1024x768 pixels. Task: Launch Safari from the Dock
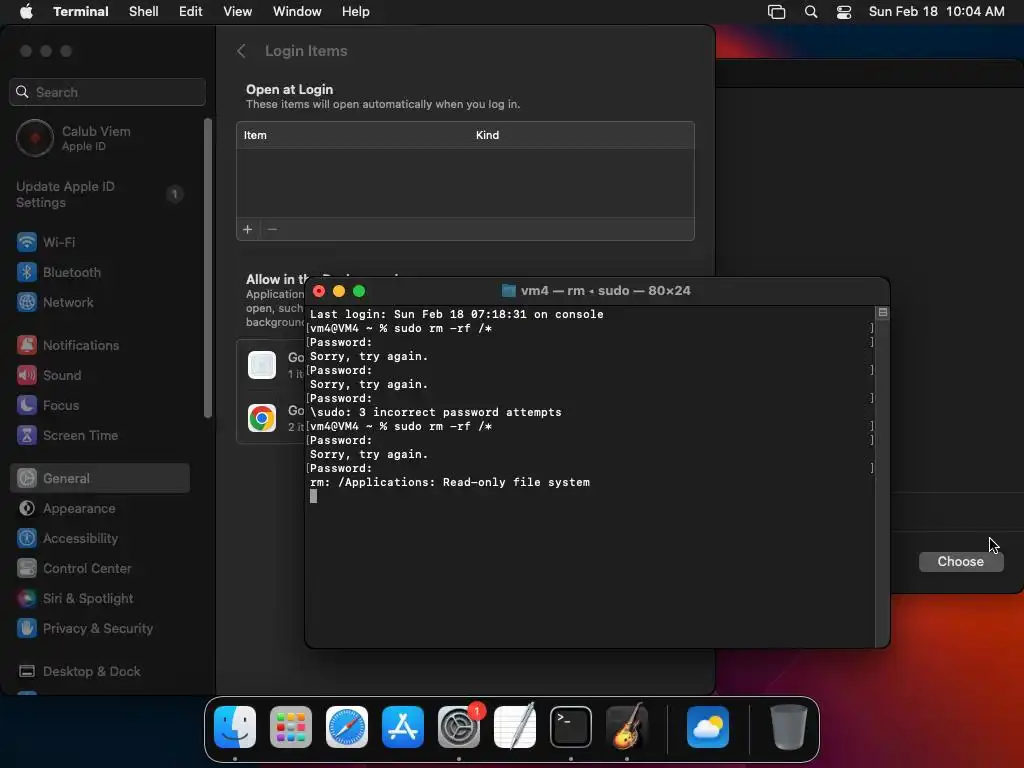tap(347, 727)
